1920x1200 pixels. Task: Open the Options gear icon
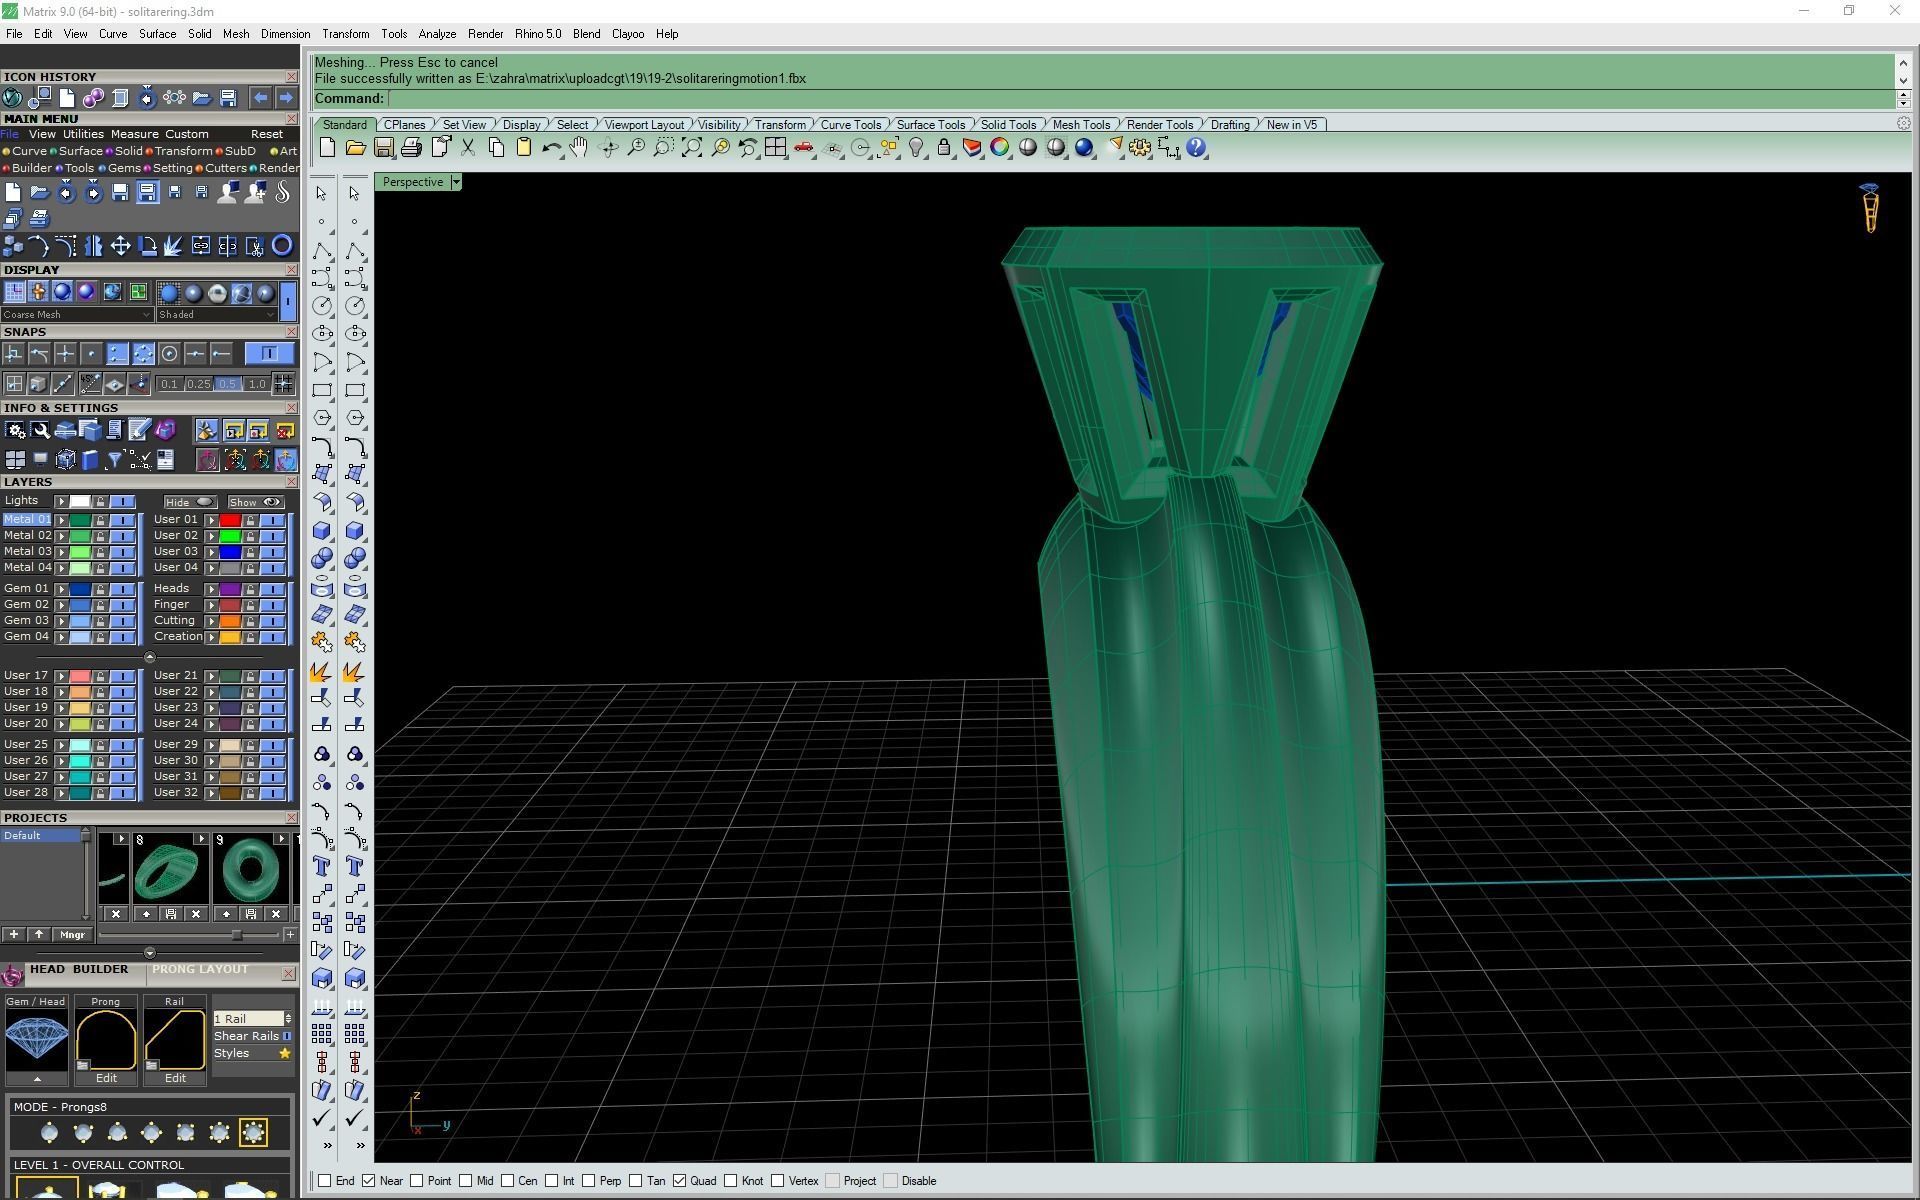click(x=1140, y=148)
